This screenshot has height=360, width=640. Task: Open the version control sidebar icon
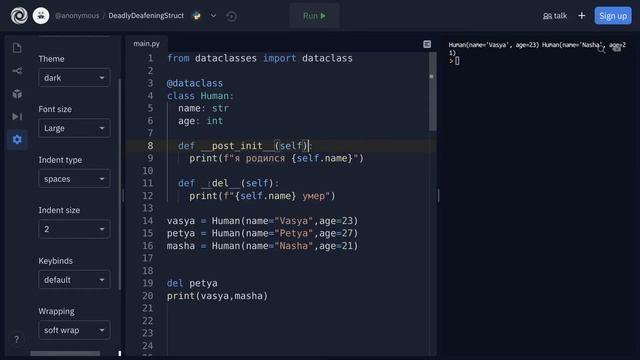(17, 71)
